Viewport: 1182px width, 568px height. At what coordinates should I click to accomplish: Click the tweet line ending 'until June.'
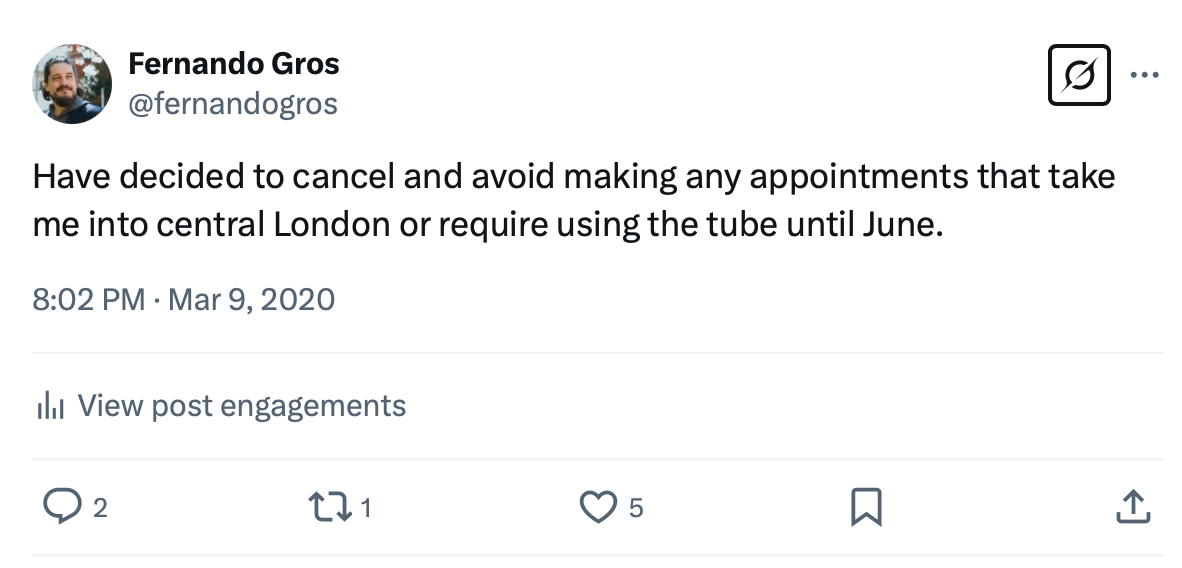click(488, 224)
